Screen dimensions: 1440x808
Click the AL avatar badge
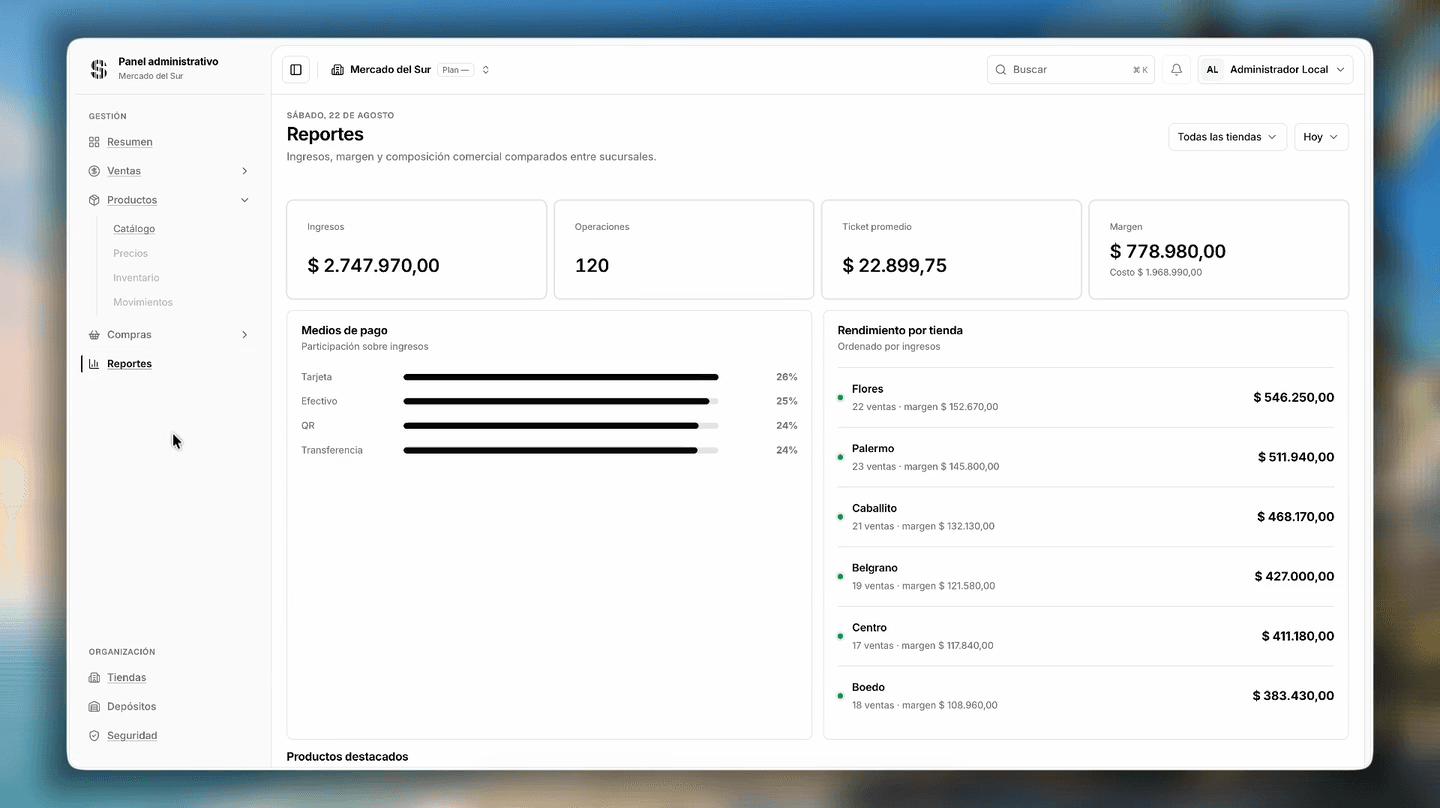pyautogui.click(x=1212, y=70)
